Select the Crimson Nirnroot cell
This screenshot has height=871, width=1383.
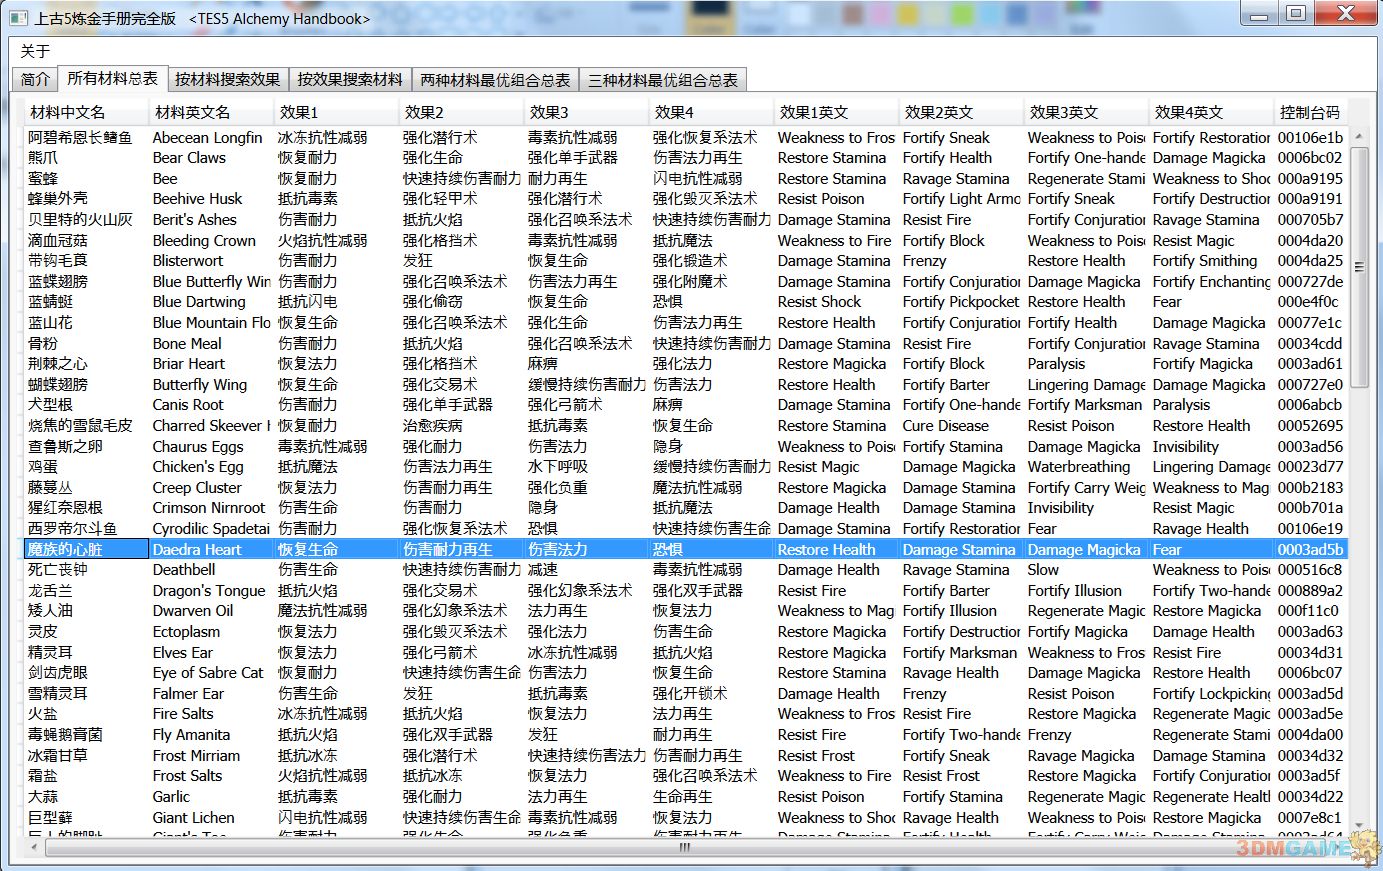point(209,508)
